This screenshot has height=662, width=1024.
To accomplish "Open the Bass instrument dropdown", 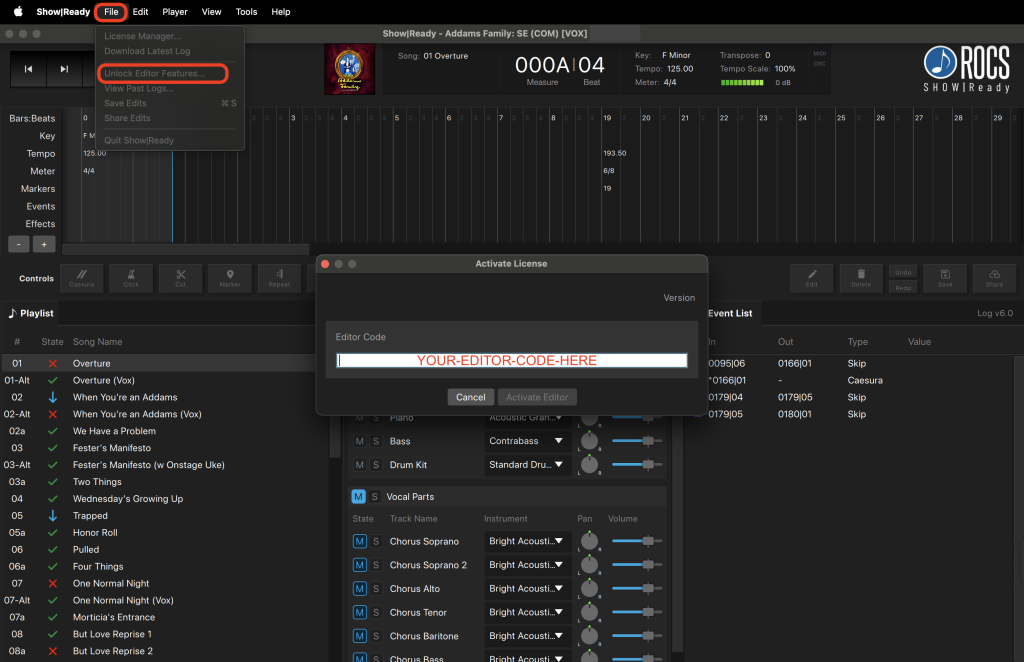I will coord(525,441).
